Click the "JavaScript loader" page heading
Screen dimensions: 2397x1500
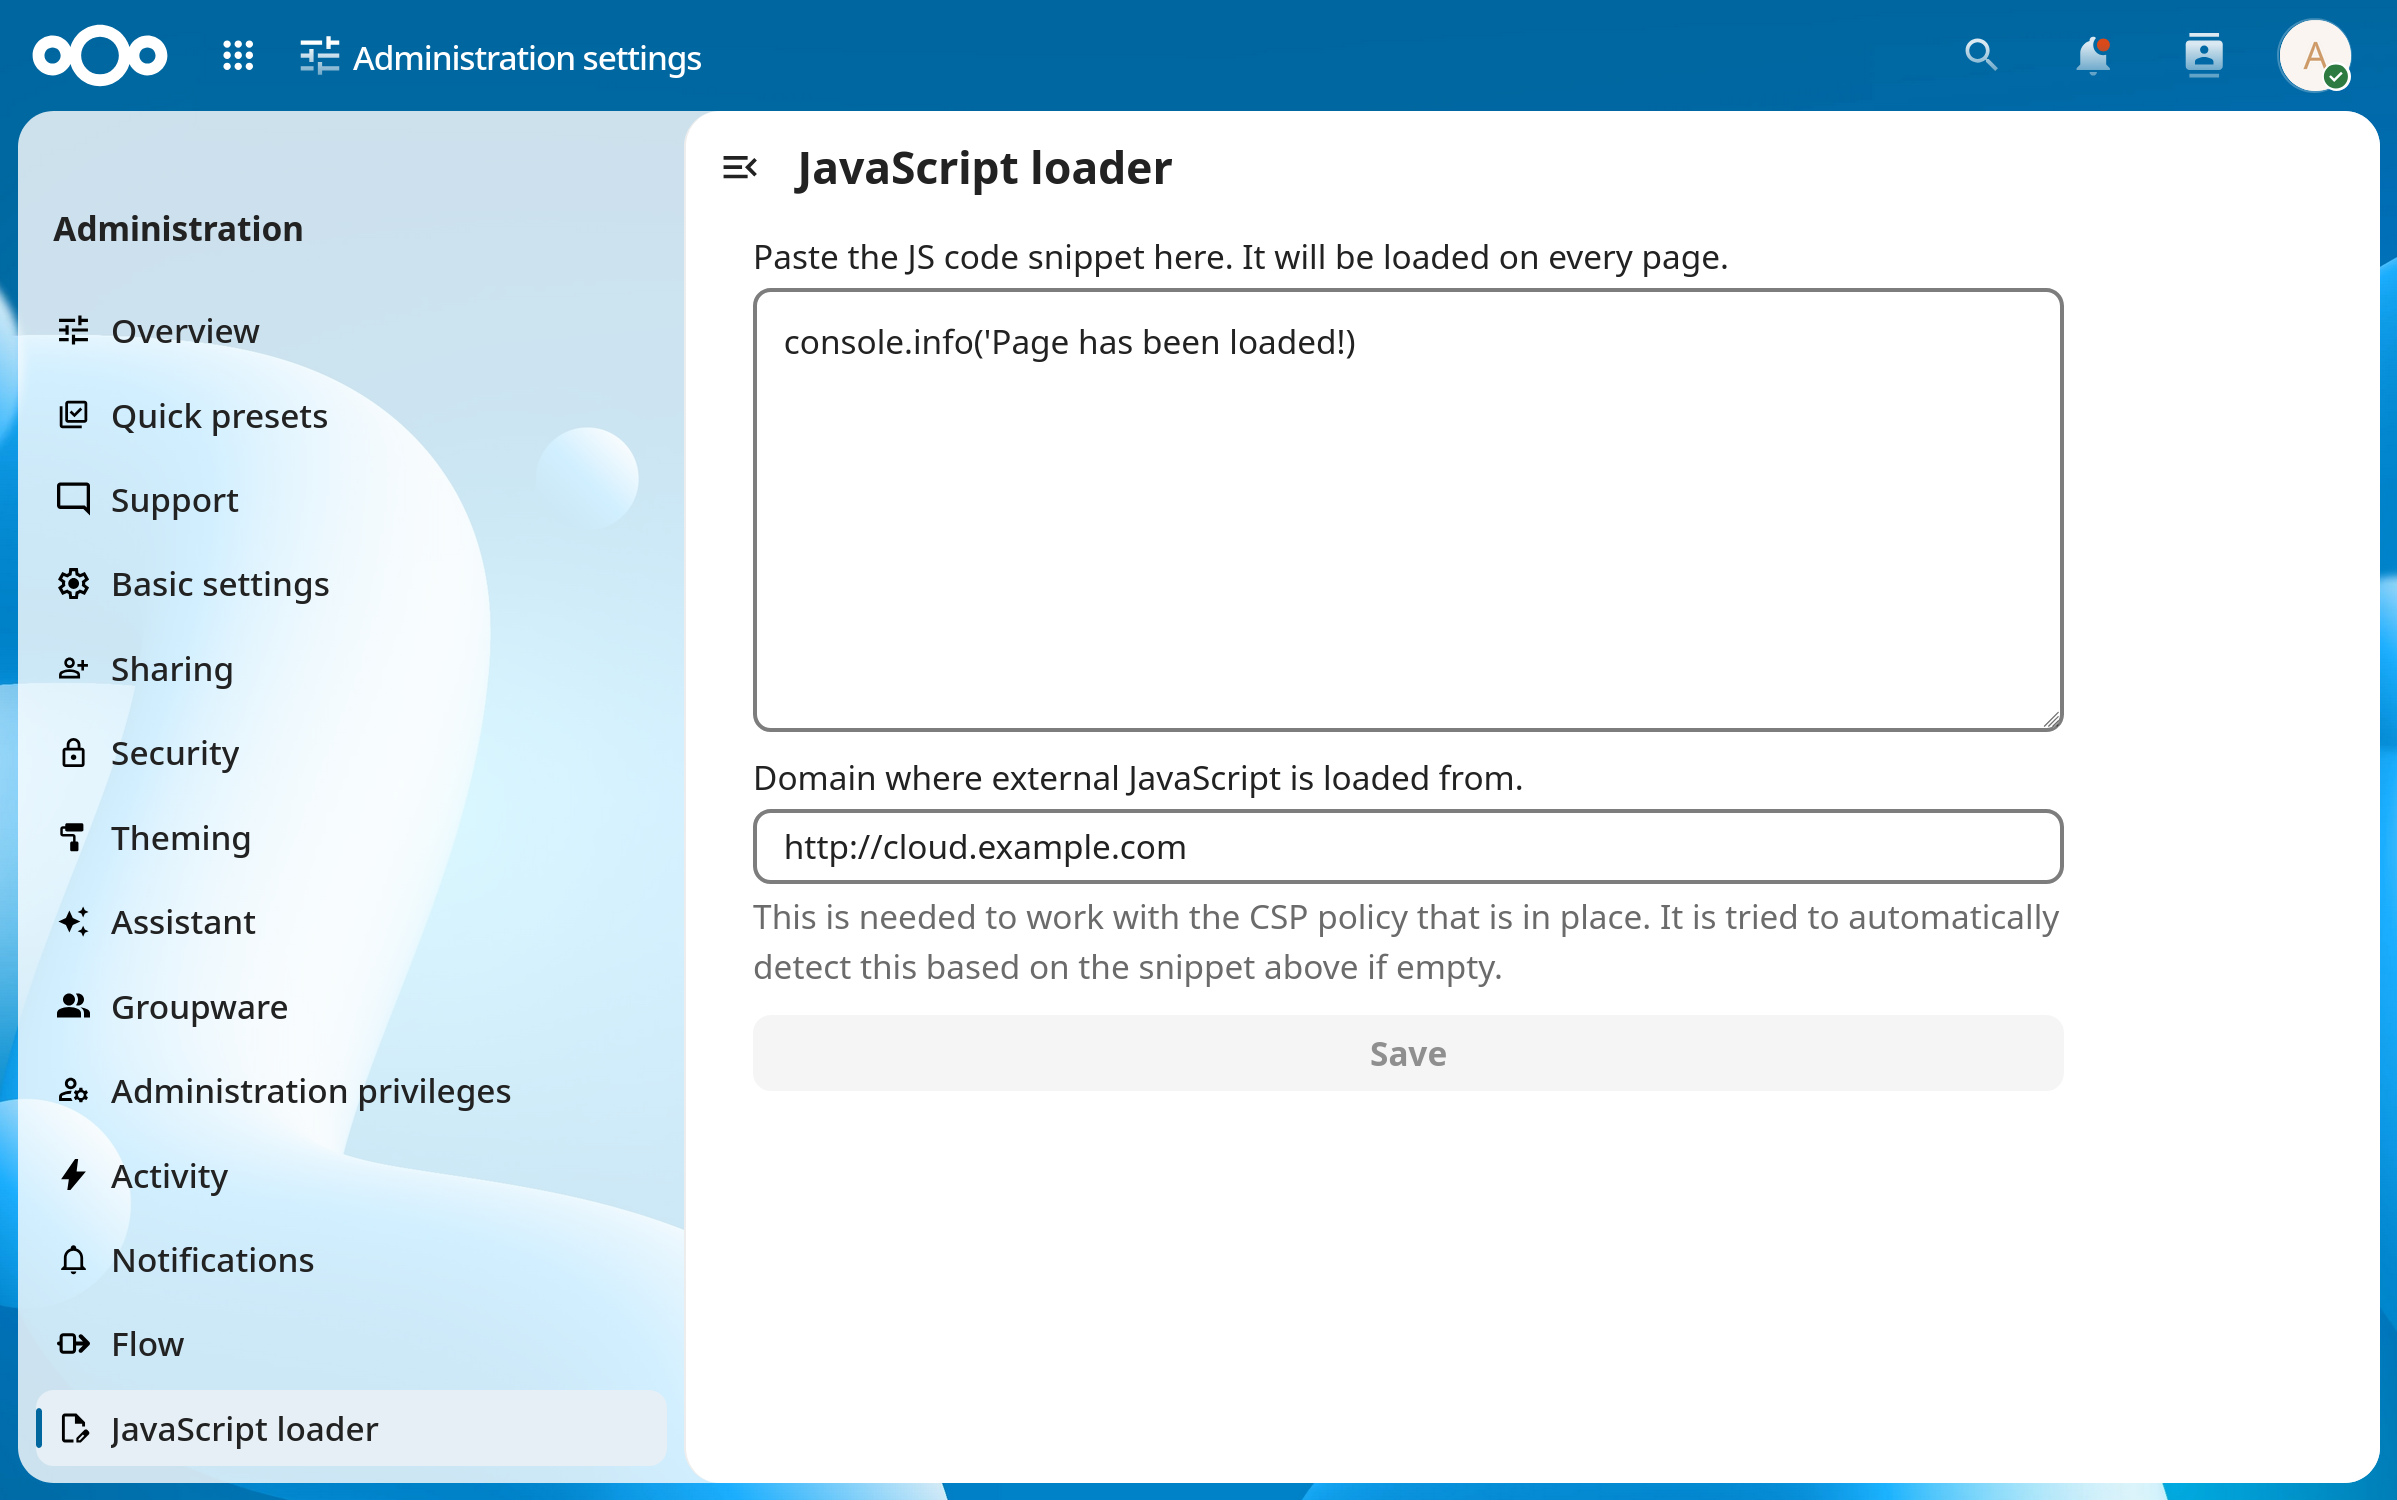(x=983, y=168)
